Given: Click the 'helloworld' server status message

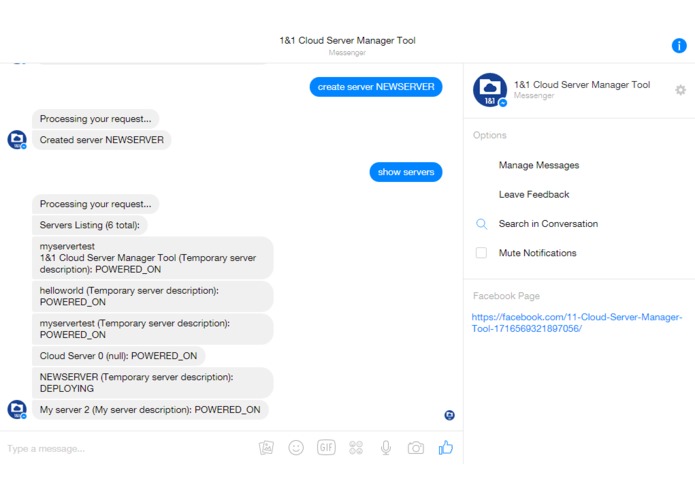Looking at the screenshot, I should [x=152, y=296].
